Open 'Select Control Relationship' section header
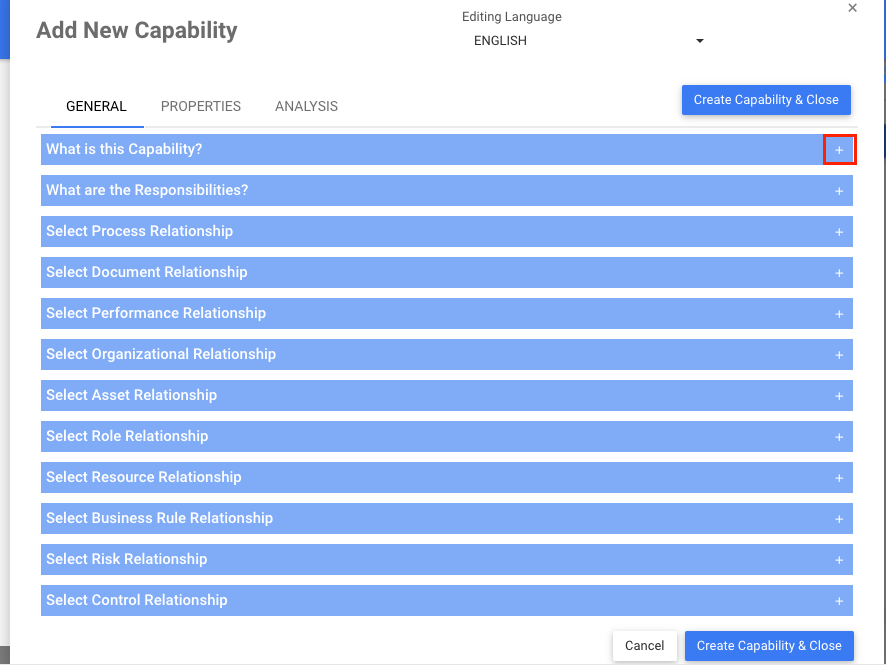This screenshot has width=886, height=665. click(x=447, y=601)
